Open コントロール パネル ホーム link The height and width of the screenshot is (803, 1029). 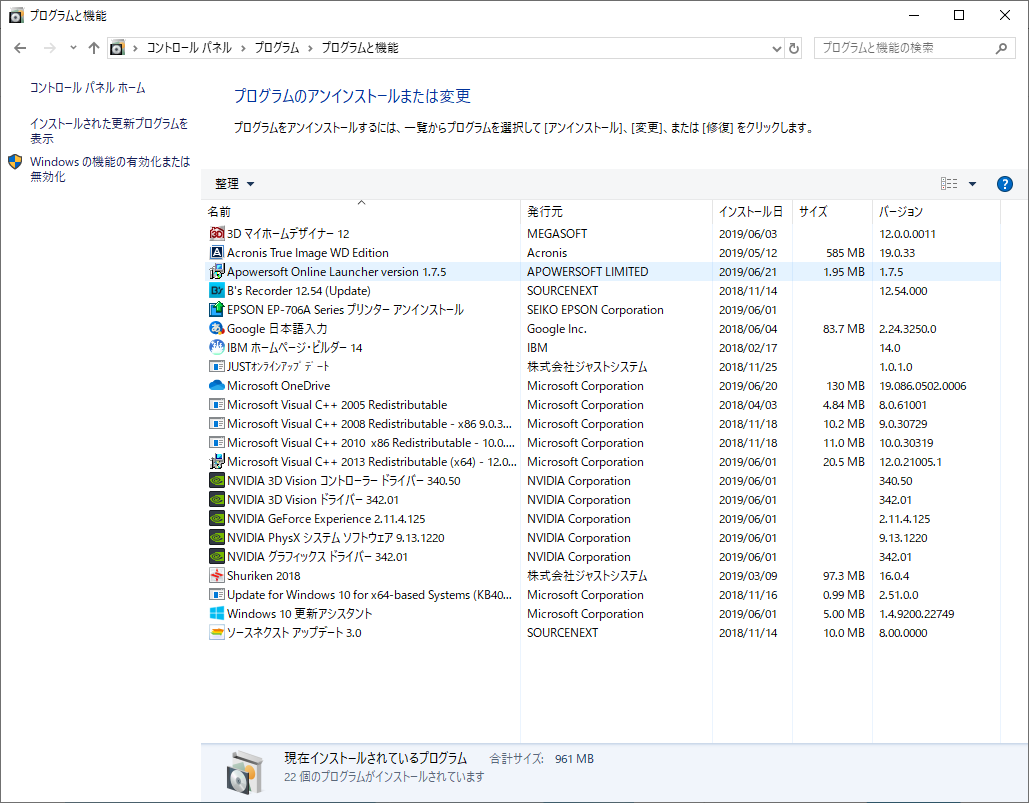tap(87, 87)
